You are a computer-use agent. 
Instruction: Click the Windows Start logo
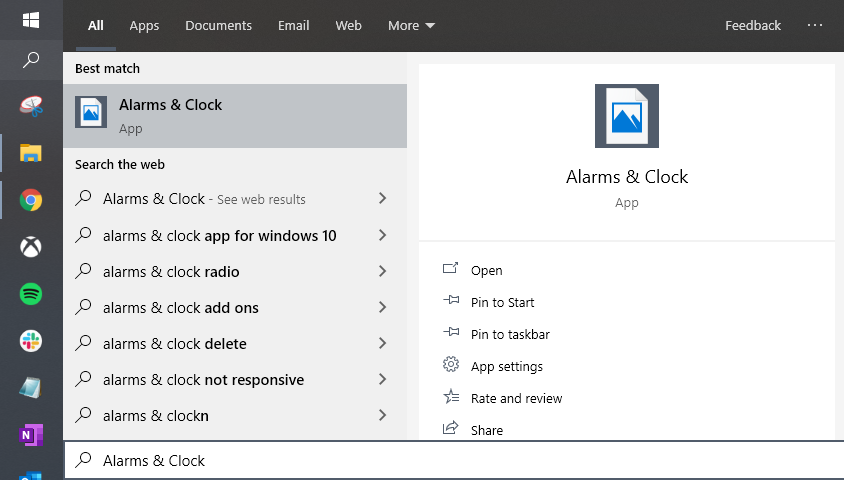pos(31,20)
